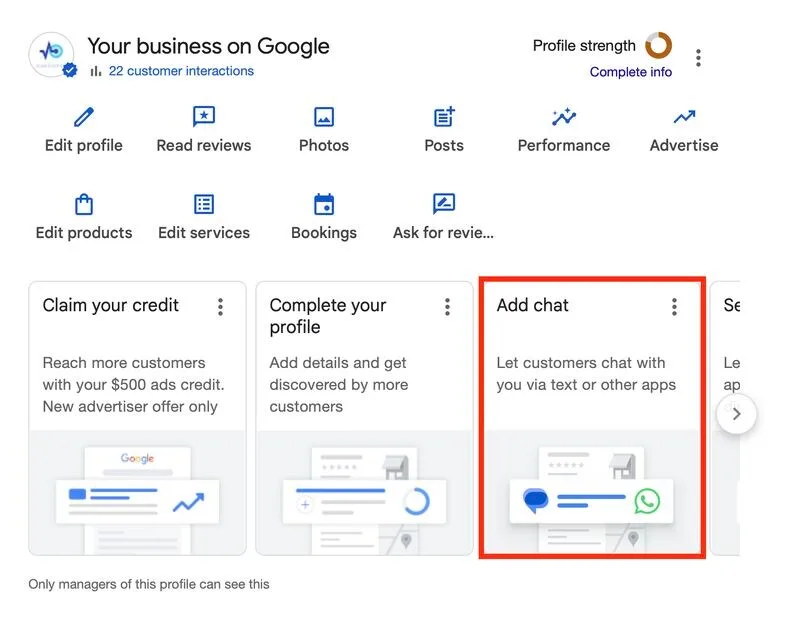The image size is (800, 617).
Task: Open options menu on Complete your profile card
Action: (x=447, y=307)
